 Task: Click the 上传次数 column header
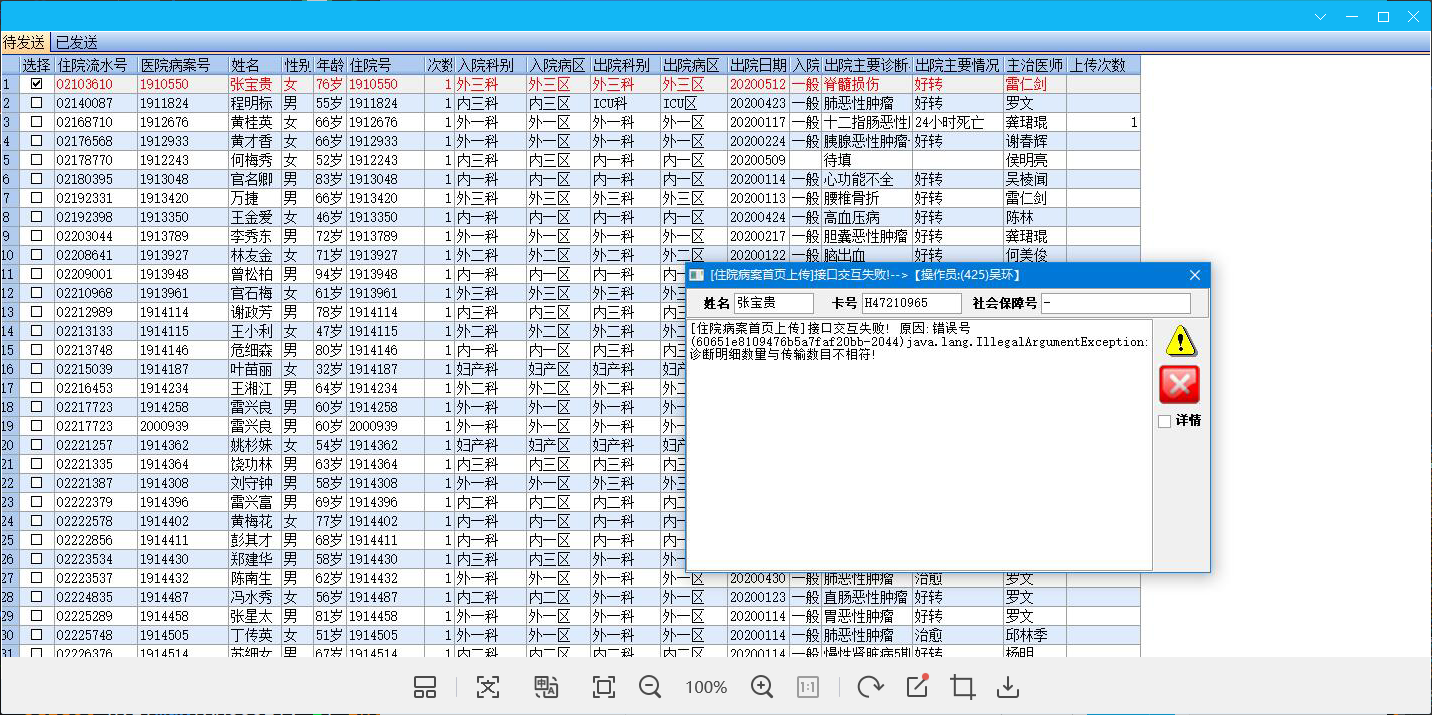click(1102, 65)
